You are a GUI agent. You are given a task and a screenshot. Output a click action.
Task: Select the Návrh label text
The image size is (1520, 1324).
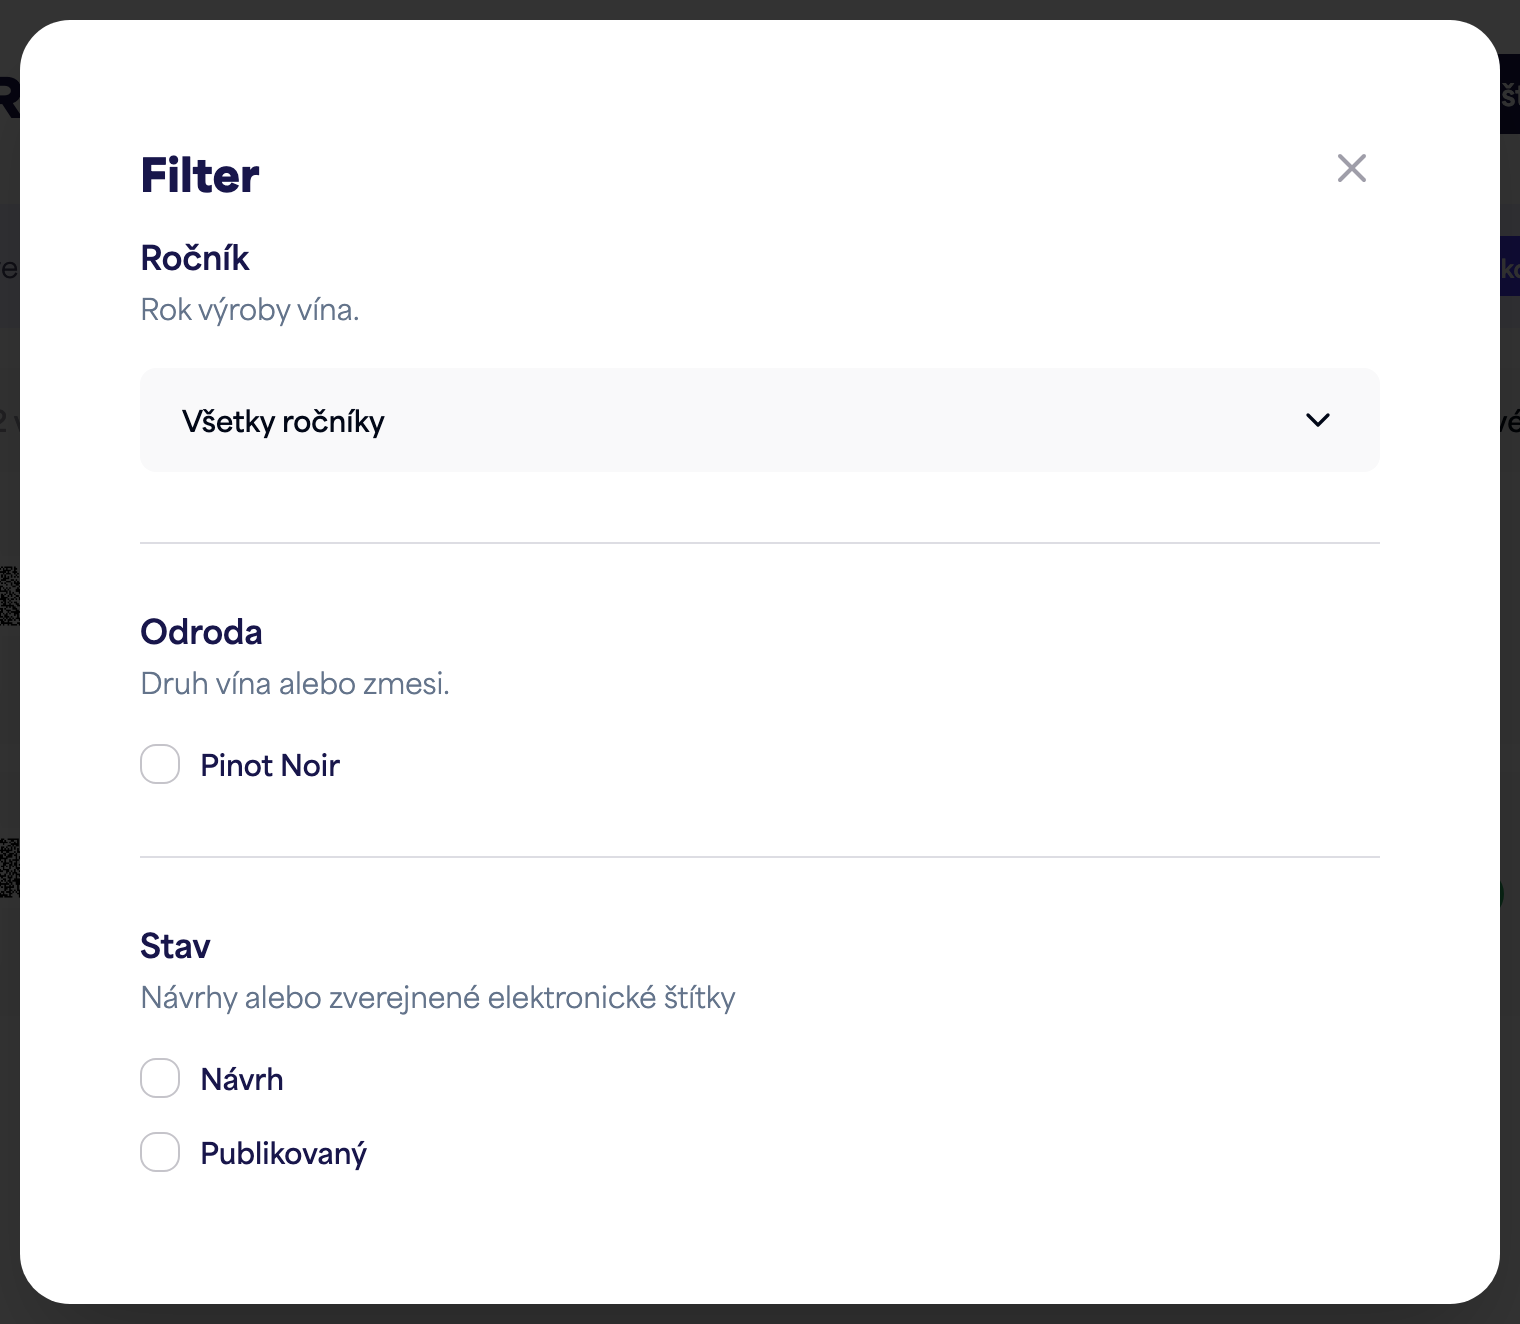[x=242, y=1079]
